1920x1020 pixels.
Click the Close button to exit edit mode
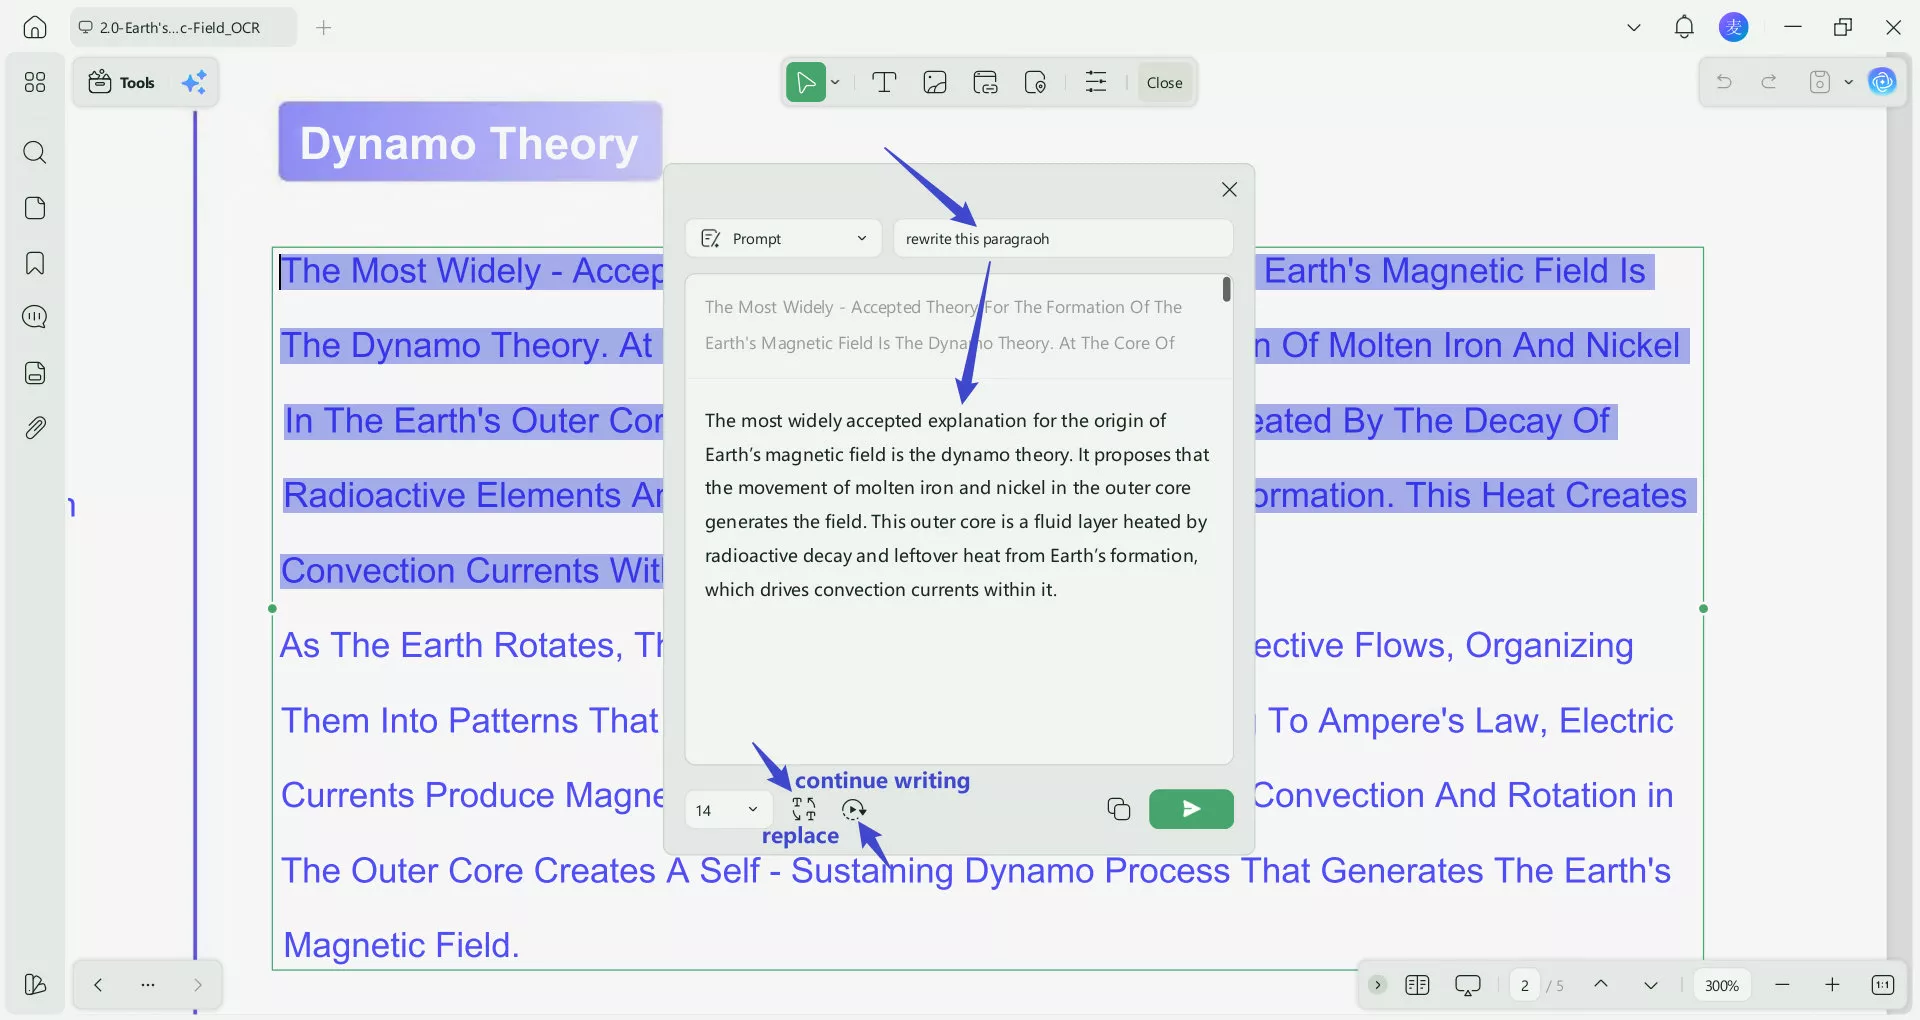point(1164,82)
